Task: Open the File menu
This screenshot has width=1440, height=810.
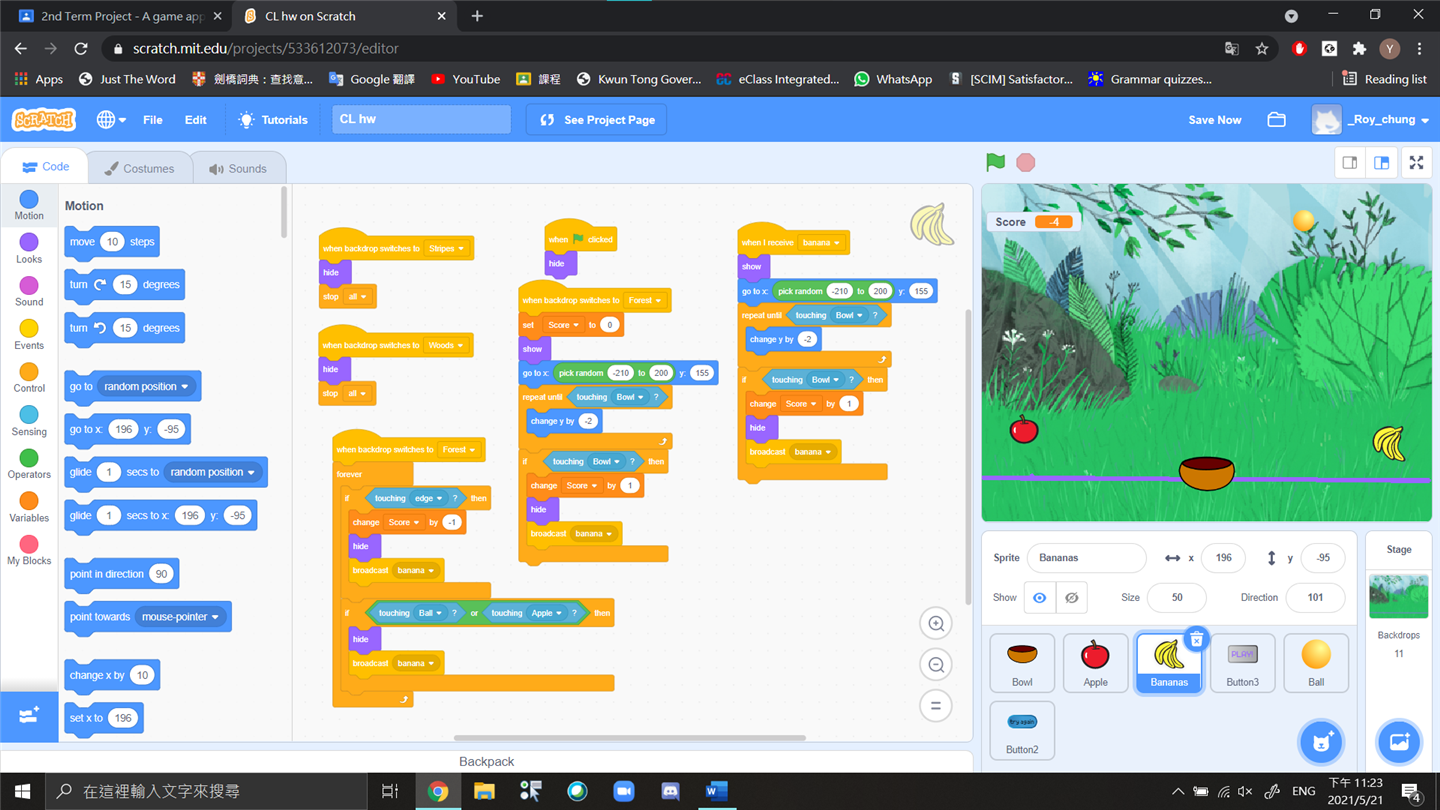Action: [x=153, y=120]
